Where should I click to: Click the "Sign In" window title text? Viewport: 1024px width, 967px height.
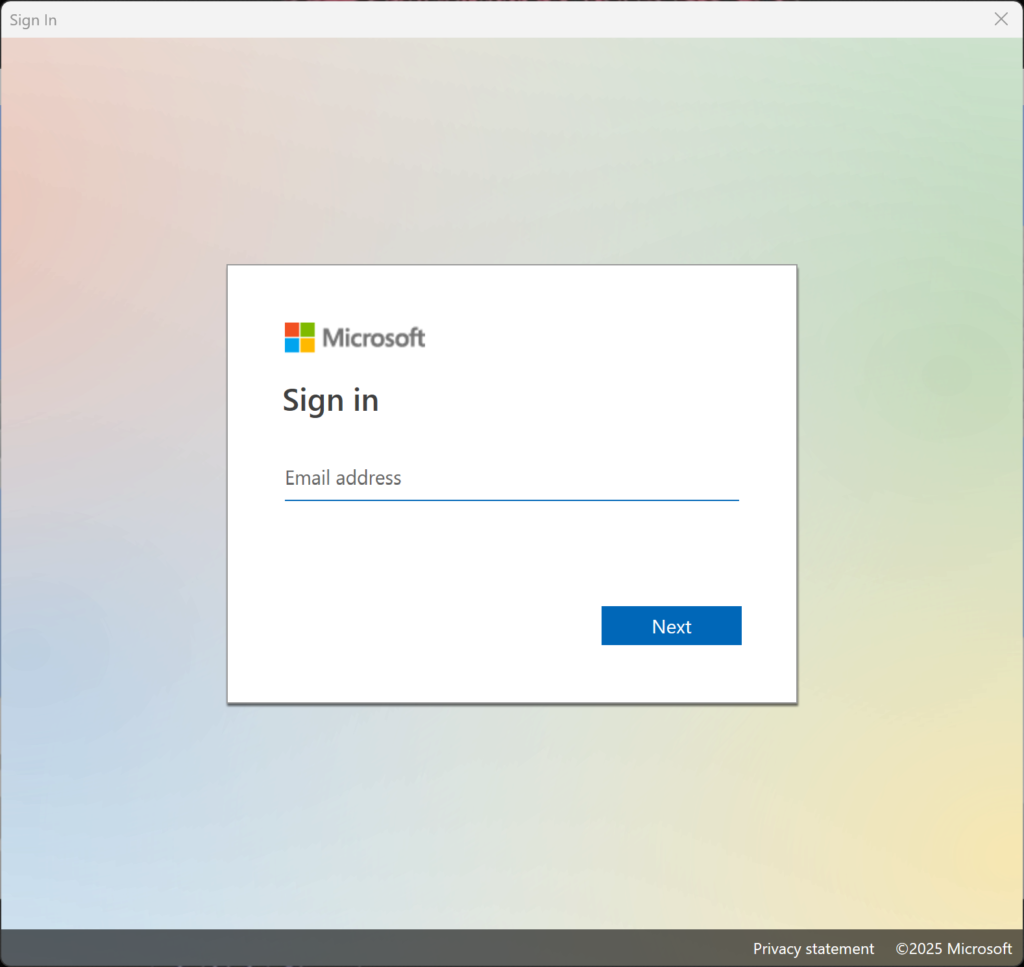point(33,20)
